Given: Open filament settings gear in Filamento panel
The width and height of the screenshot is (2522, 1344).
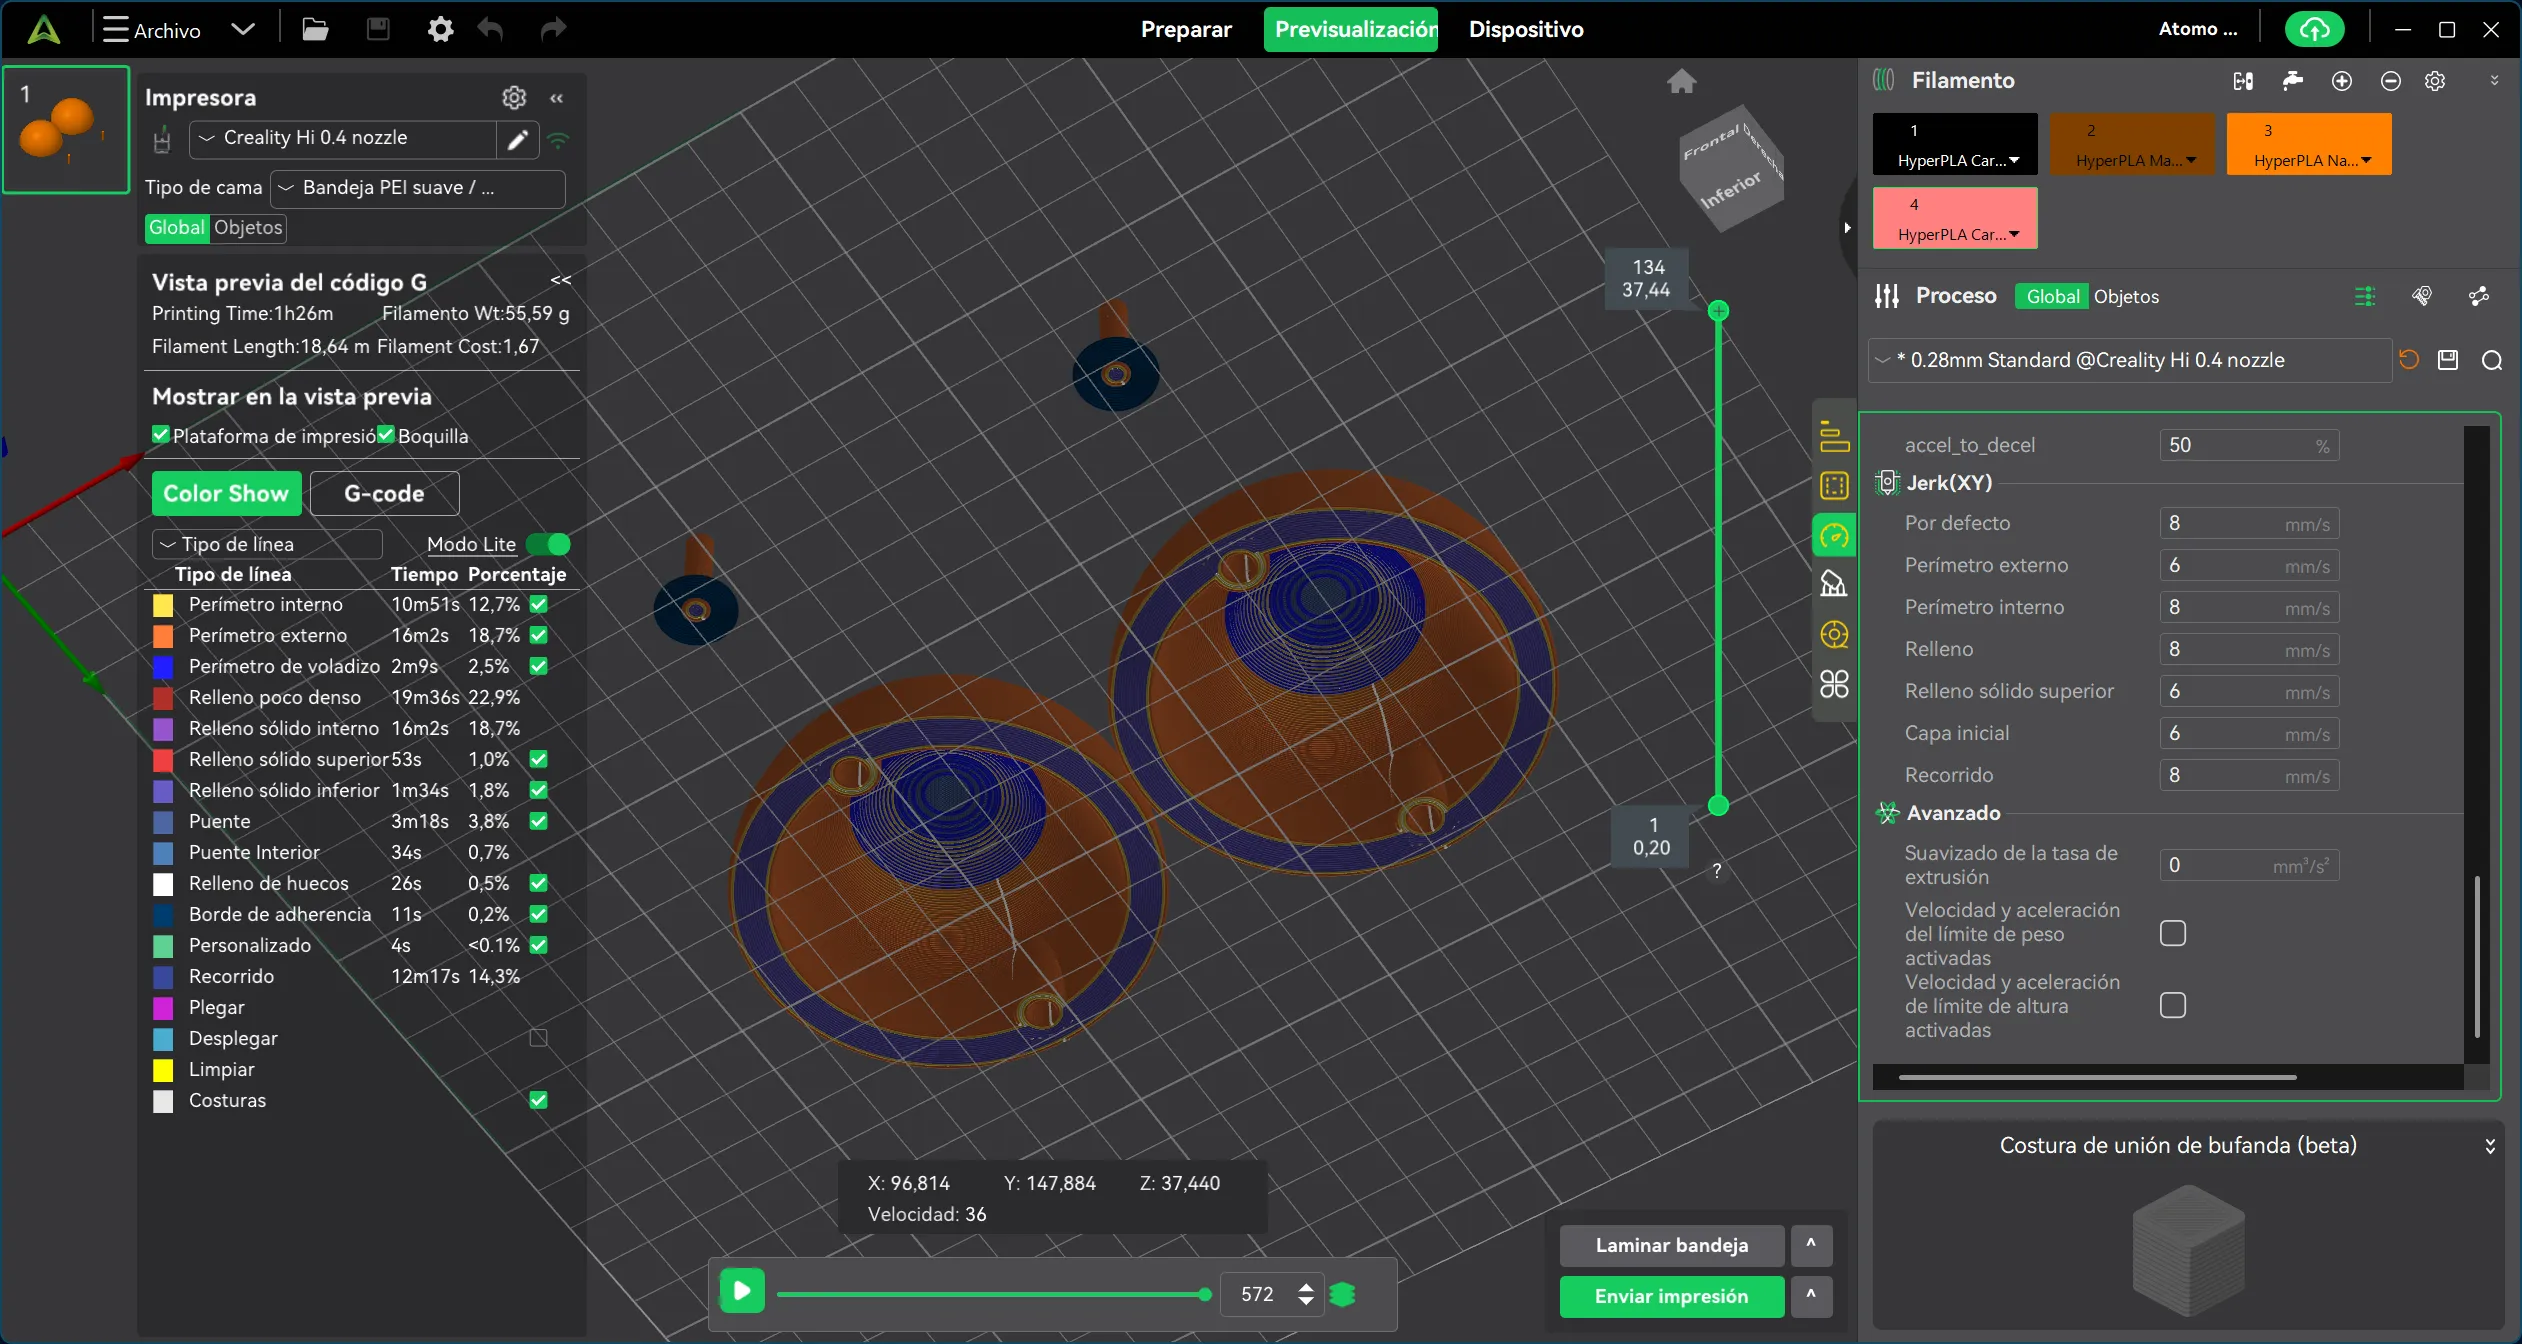Looking at the screenshot, I should tap(2434, 81).
